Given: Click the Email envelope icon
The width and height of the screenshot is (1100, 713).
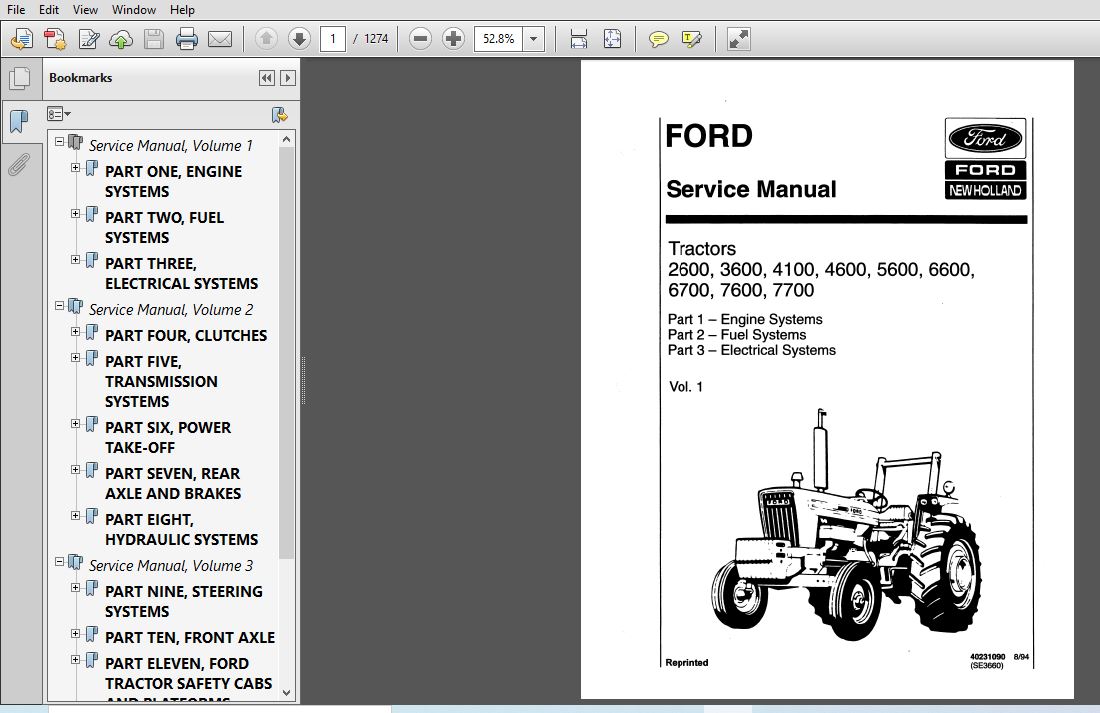Looking at the screenshot, I should 220,39.
